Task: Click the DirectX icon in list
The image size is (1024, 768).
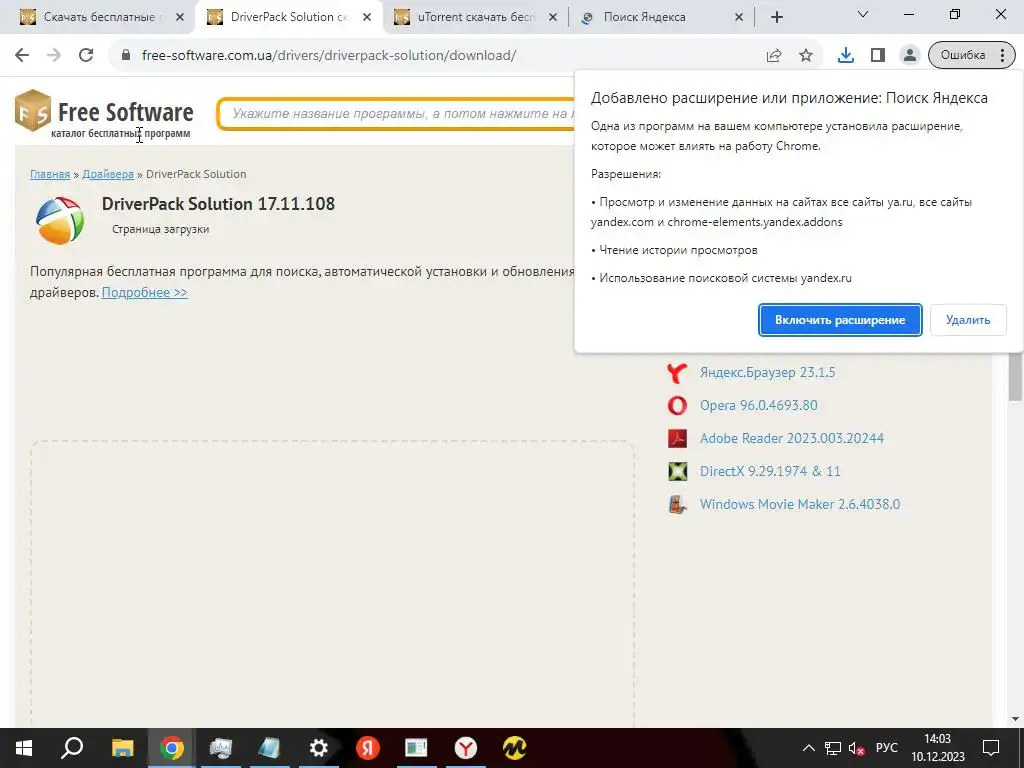Action: (x=677, y=472)
